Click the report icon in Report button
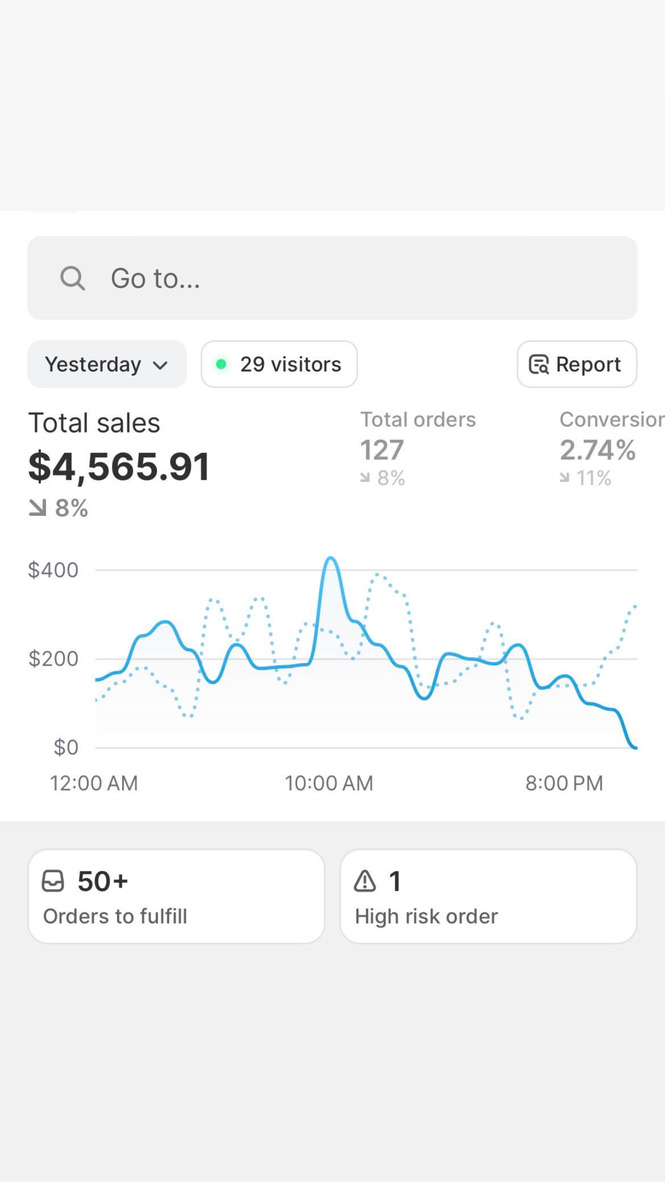 pos(538,365)
